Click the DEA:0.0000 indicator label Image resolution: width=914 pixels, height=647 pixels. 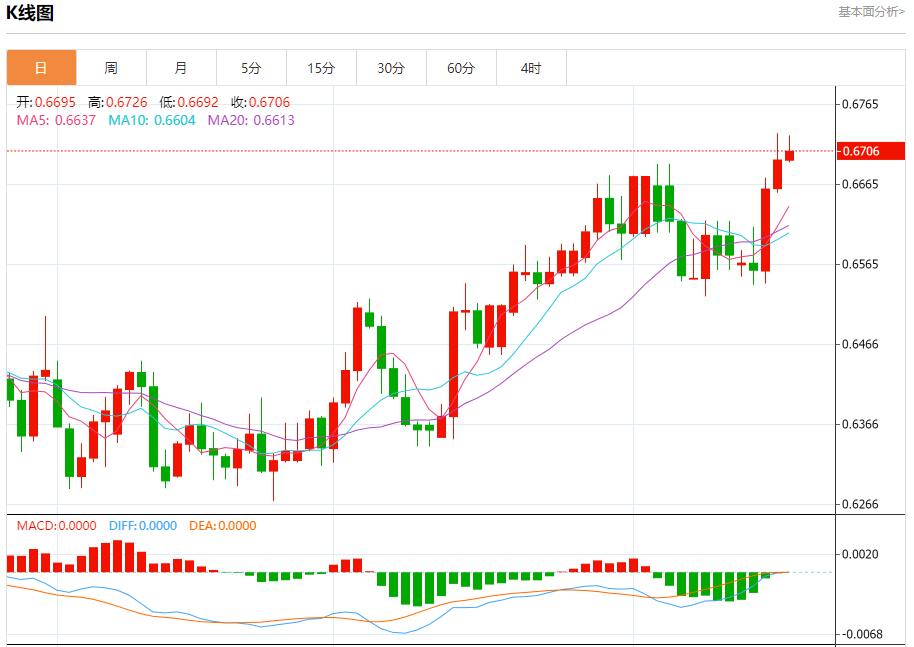(223, 526)
